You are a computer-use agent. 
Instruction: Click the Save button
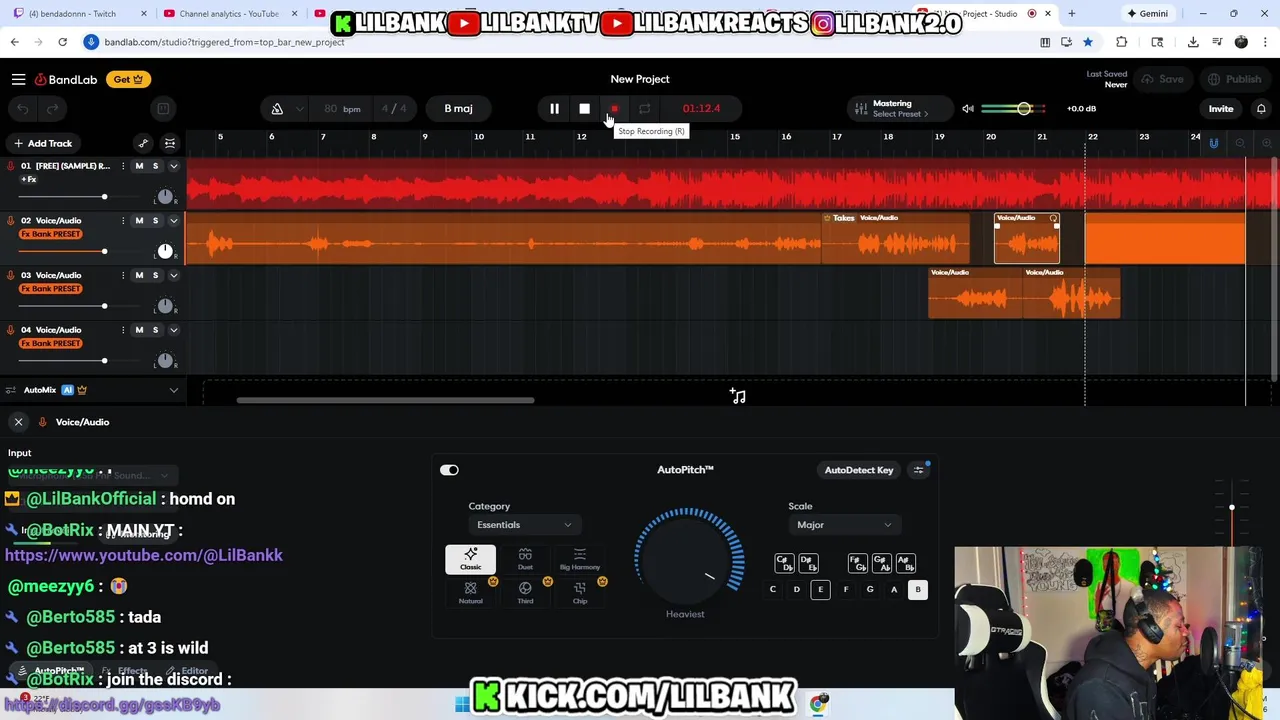(x=1163, y=79)
